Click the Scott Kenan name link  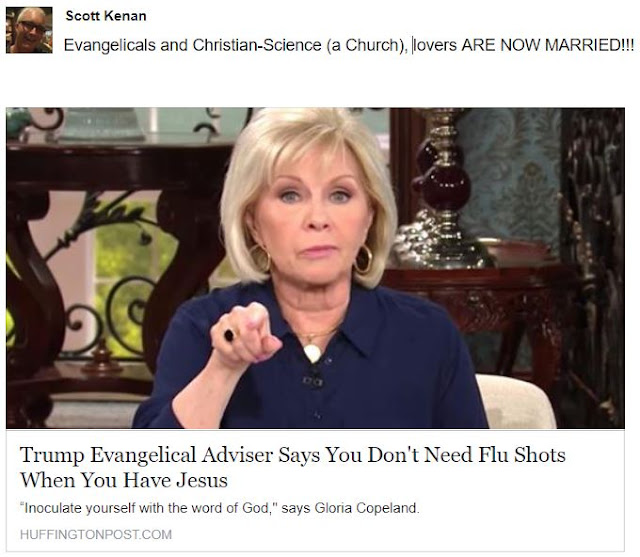point(106,16)
